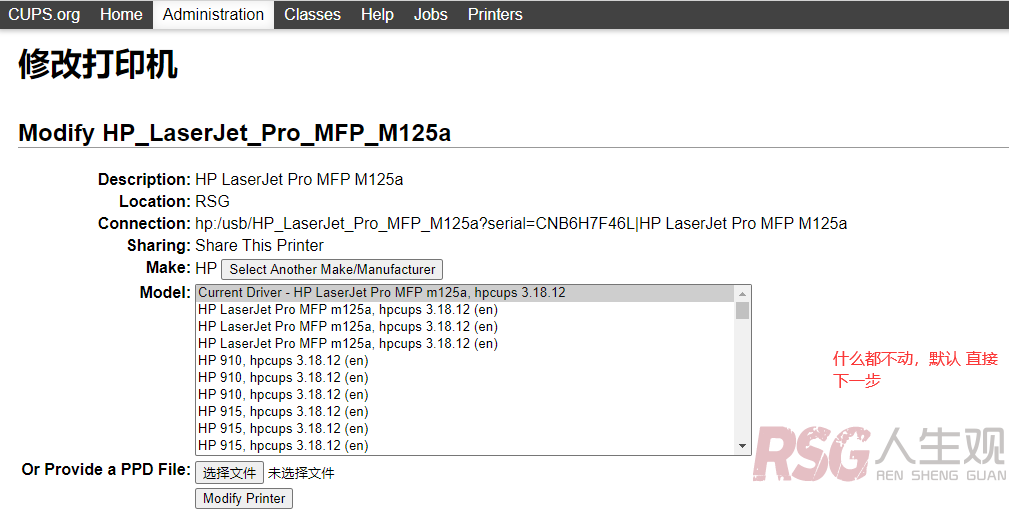Viewport: 1009px width, 526px height.
Task: Go to the Home tab
Action: (121, 14)
